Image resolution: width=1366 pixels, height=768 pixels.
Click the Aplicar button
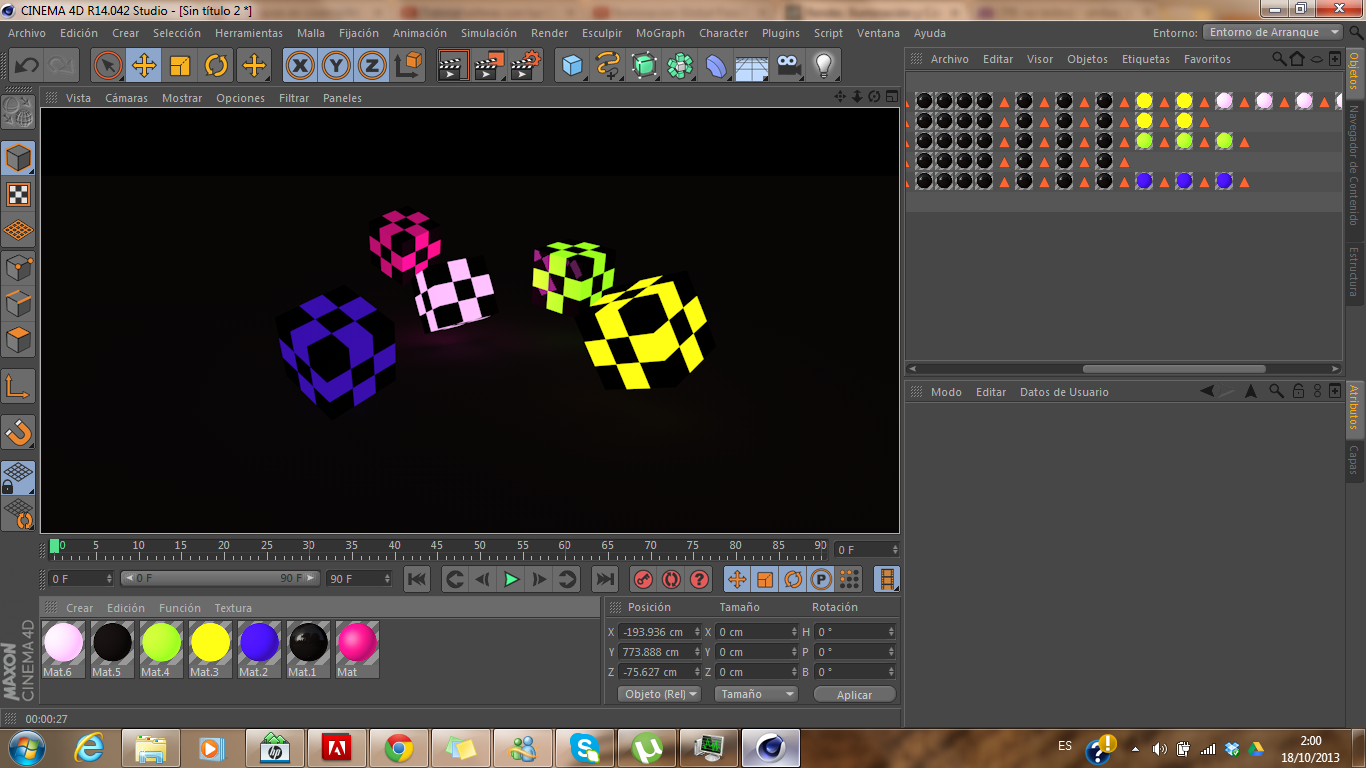click(x=854, y=694)
